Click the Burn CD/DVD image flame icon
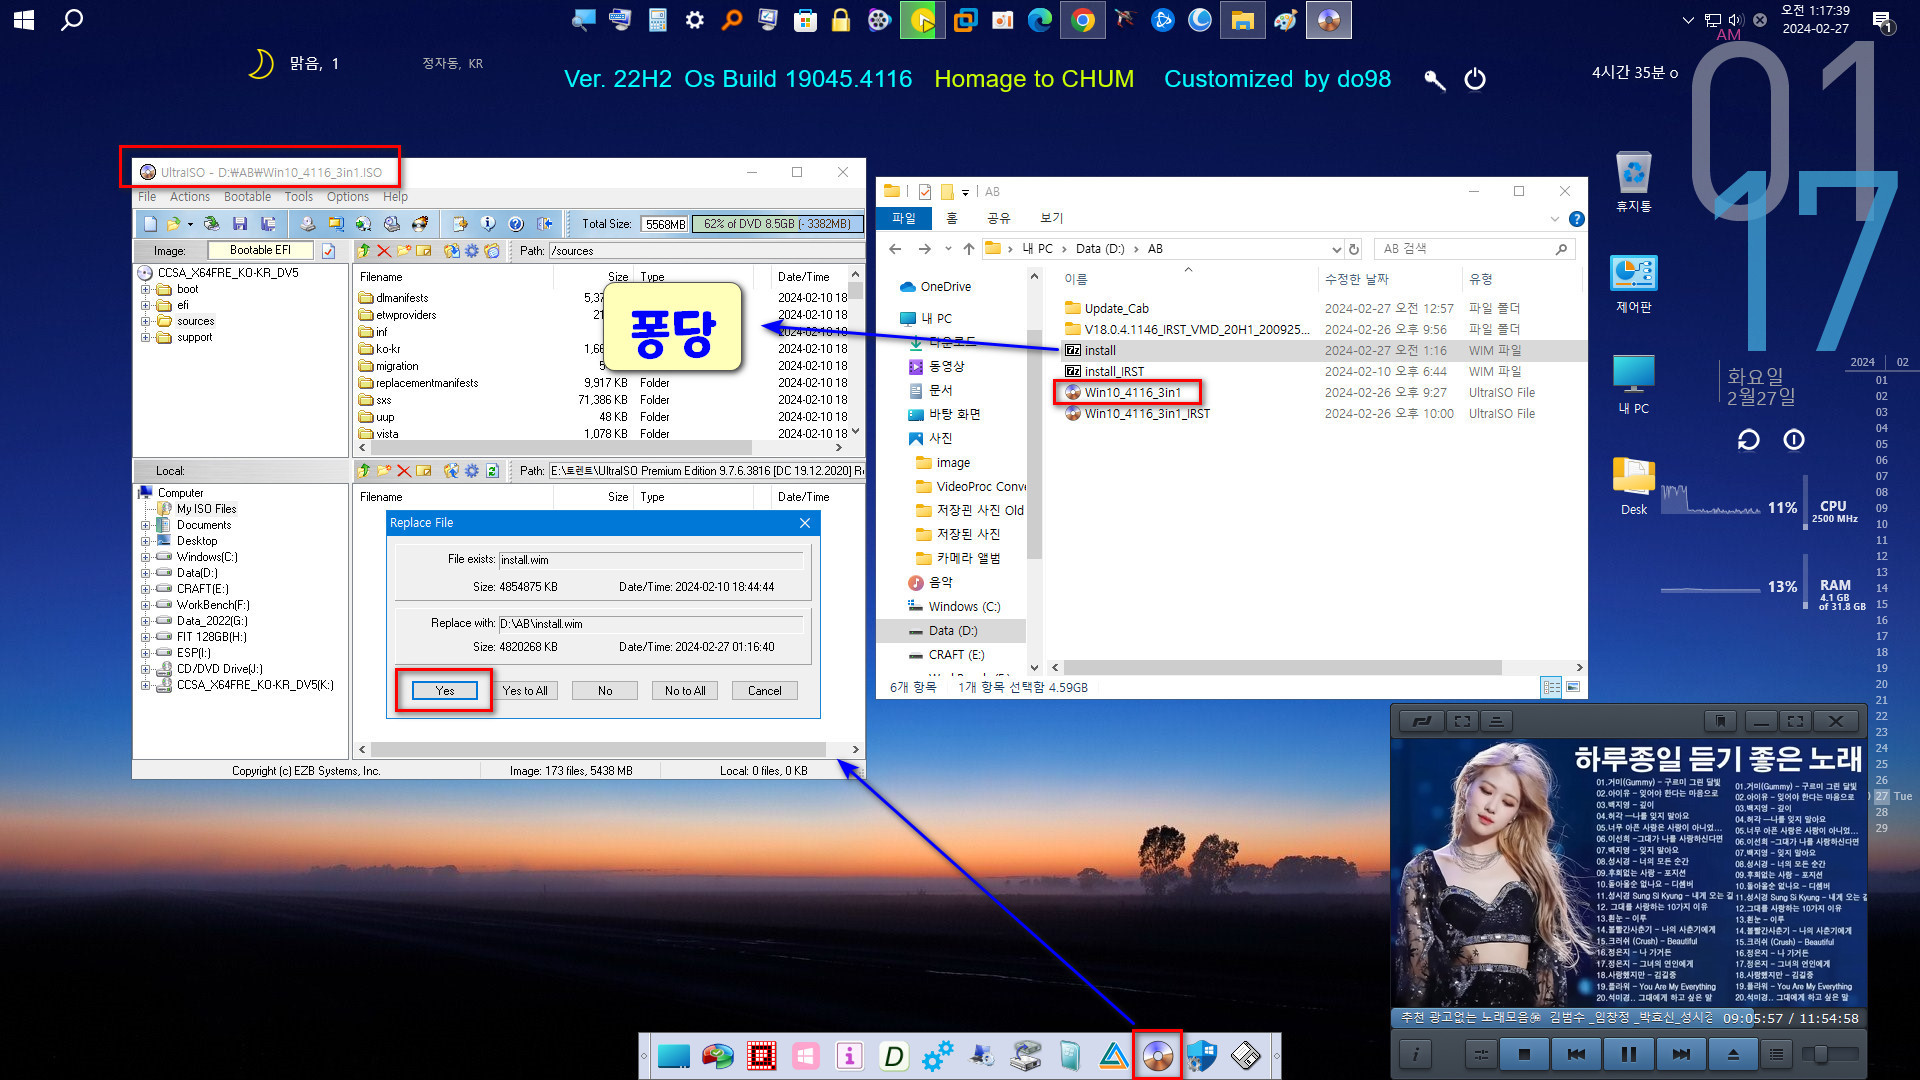Image resolution: width=1920 pixels, height=1080 pixels. coord(420,224)
